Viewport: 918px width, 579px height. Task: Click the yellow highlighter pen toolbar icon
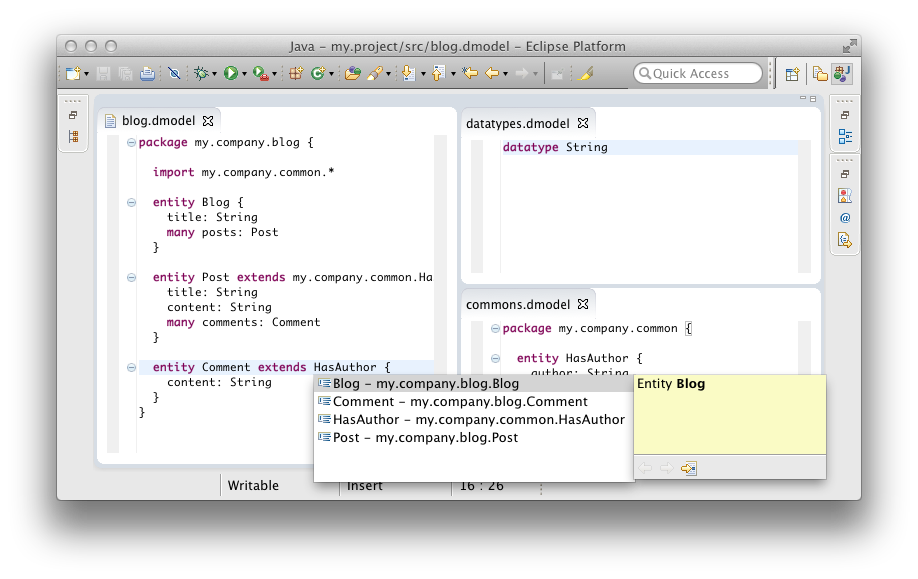585,73
